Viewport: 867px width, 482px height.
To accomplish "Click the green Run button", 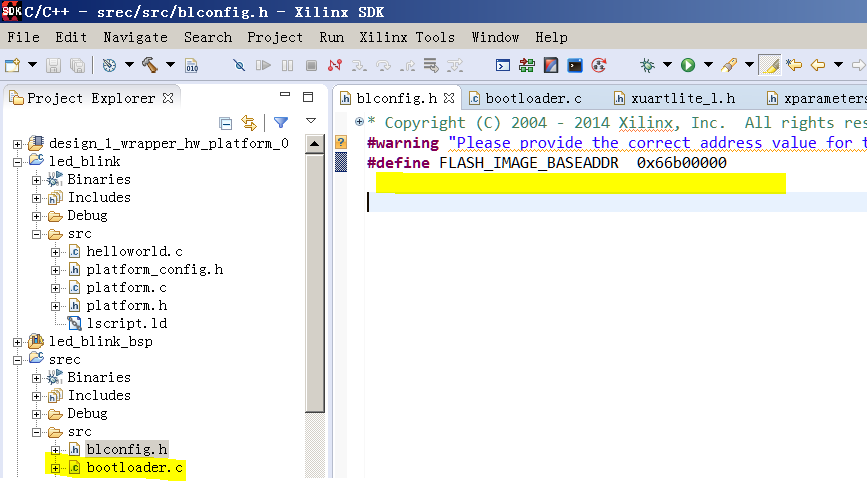I will (688, 65).
